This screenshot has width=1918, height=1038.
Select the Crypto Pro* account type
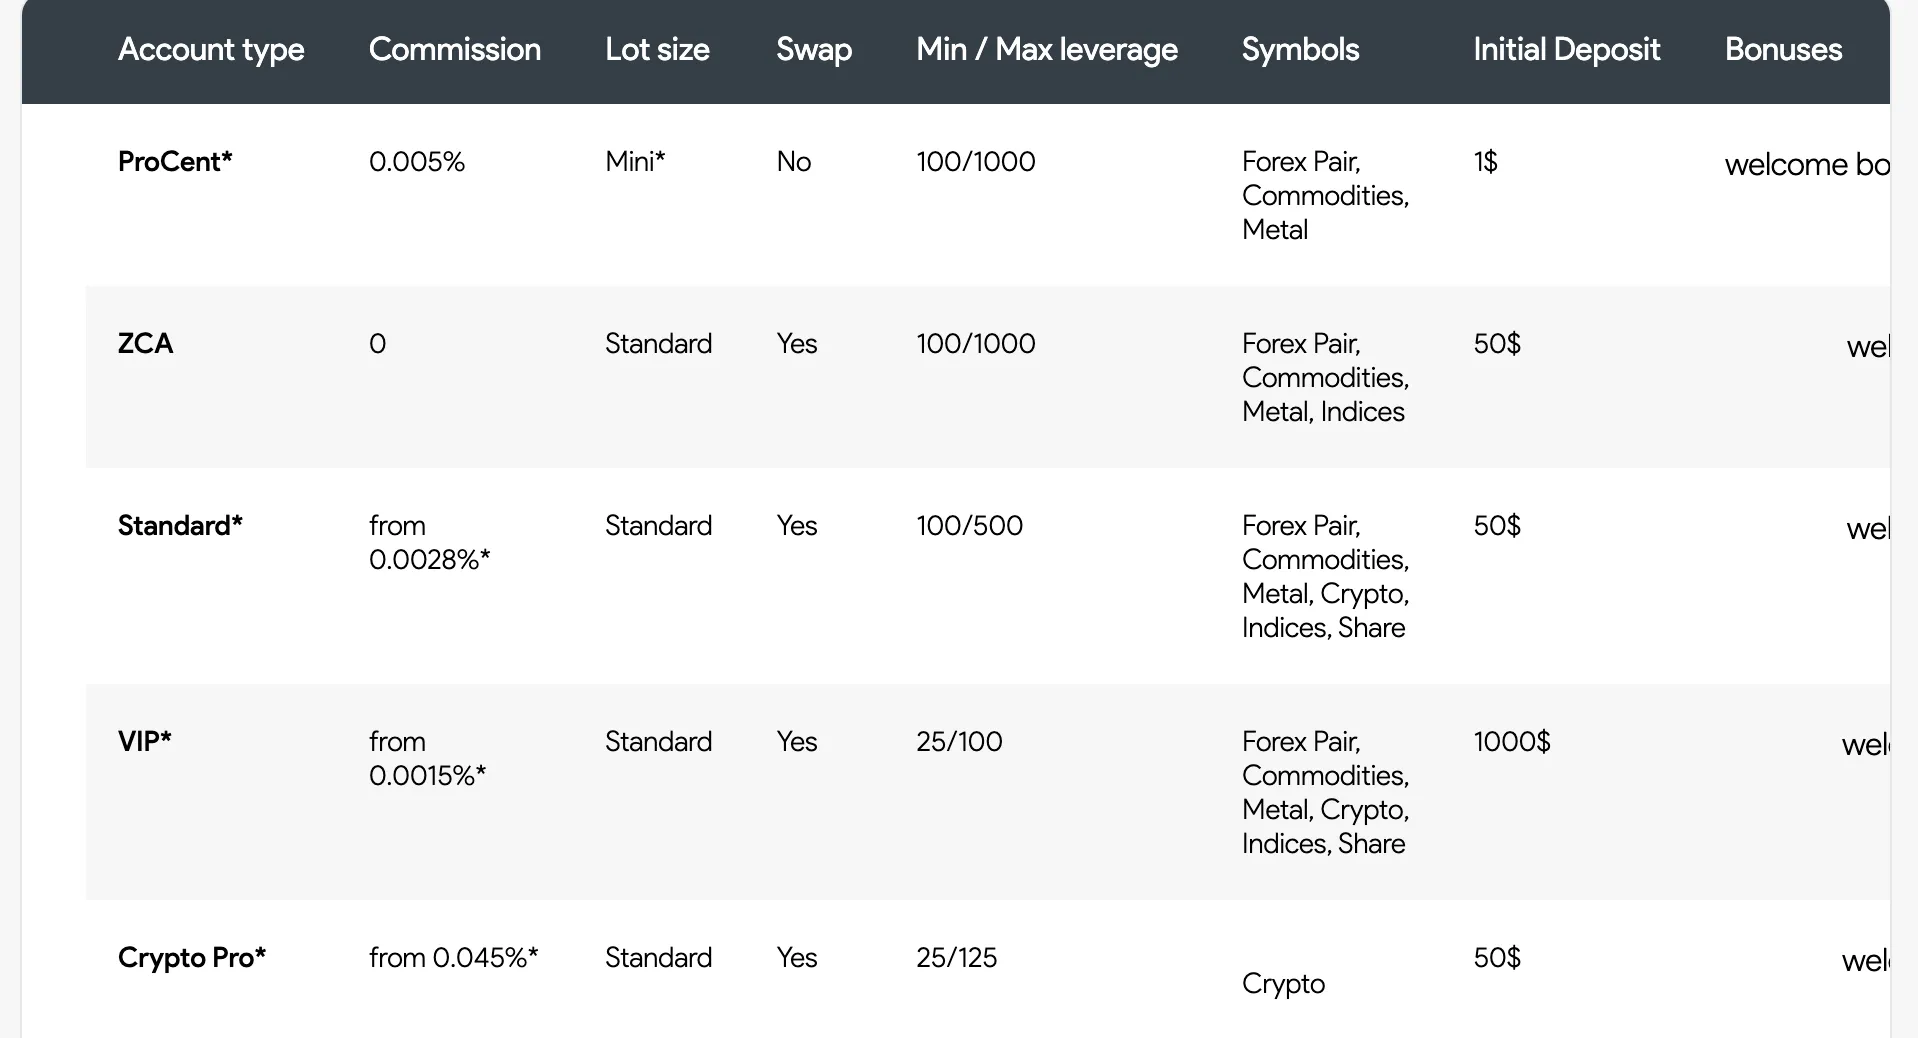[x=192, y=957]
